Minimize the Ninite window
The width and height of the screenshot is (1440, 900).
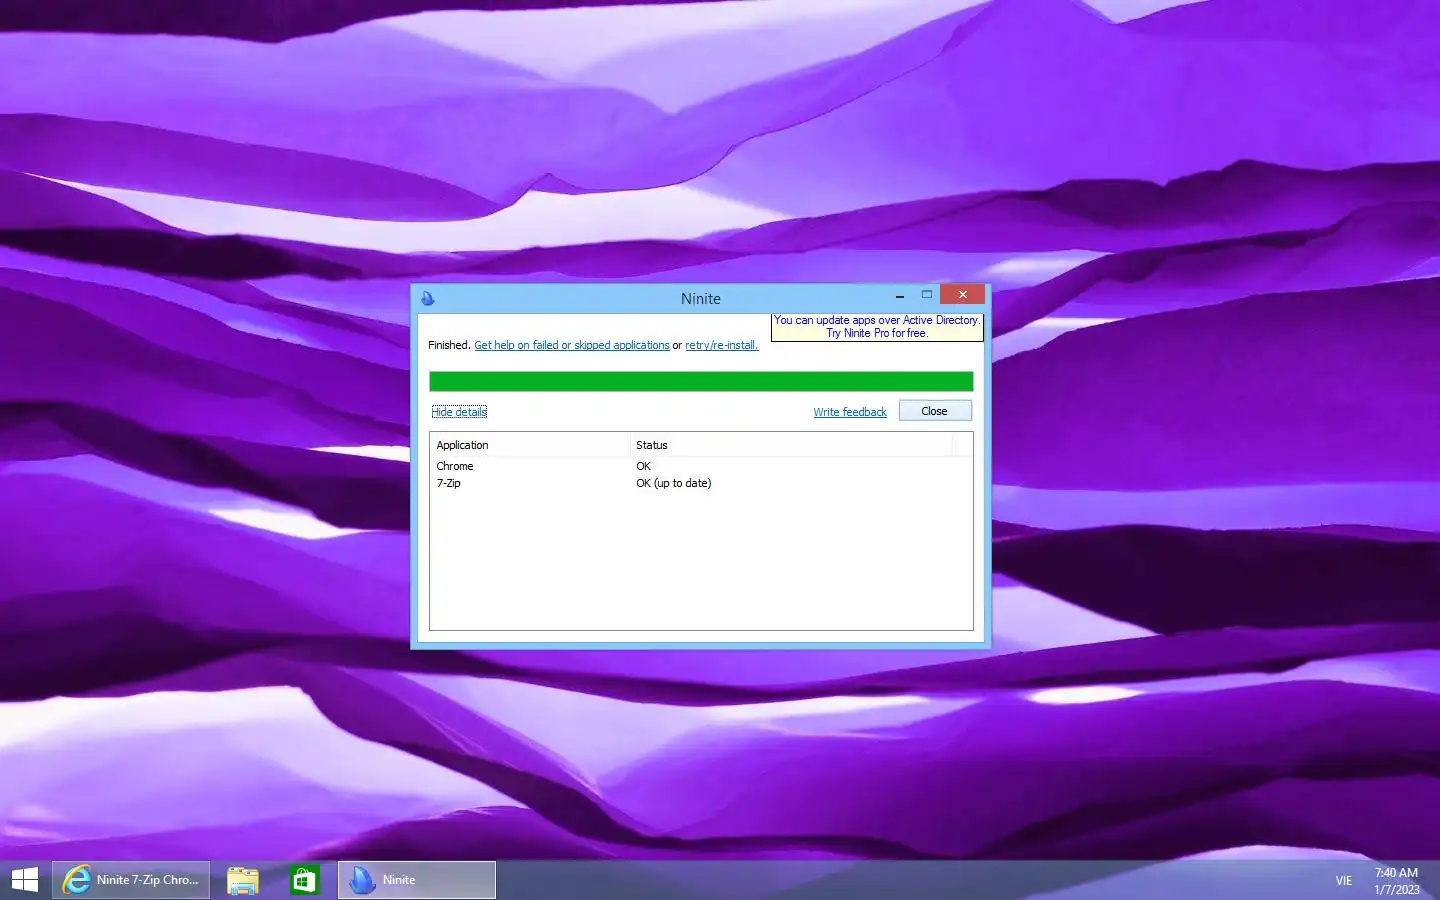(900, 295)
